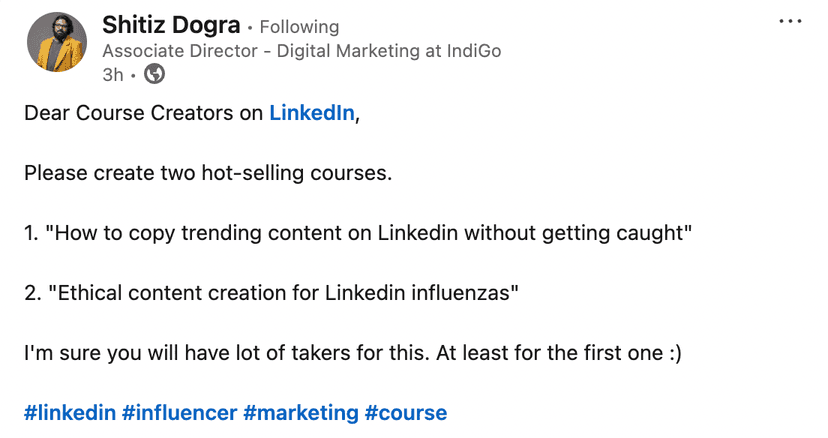Click the 'Dear Course Creators on' text

coord(143,113)
